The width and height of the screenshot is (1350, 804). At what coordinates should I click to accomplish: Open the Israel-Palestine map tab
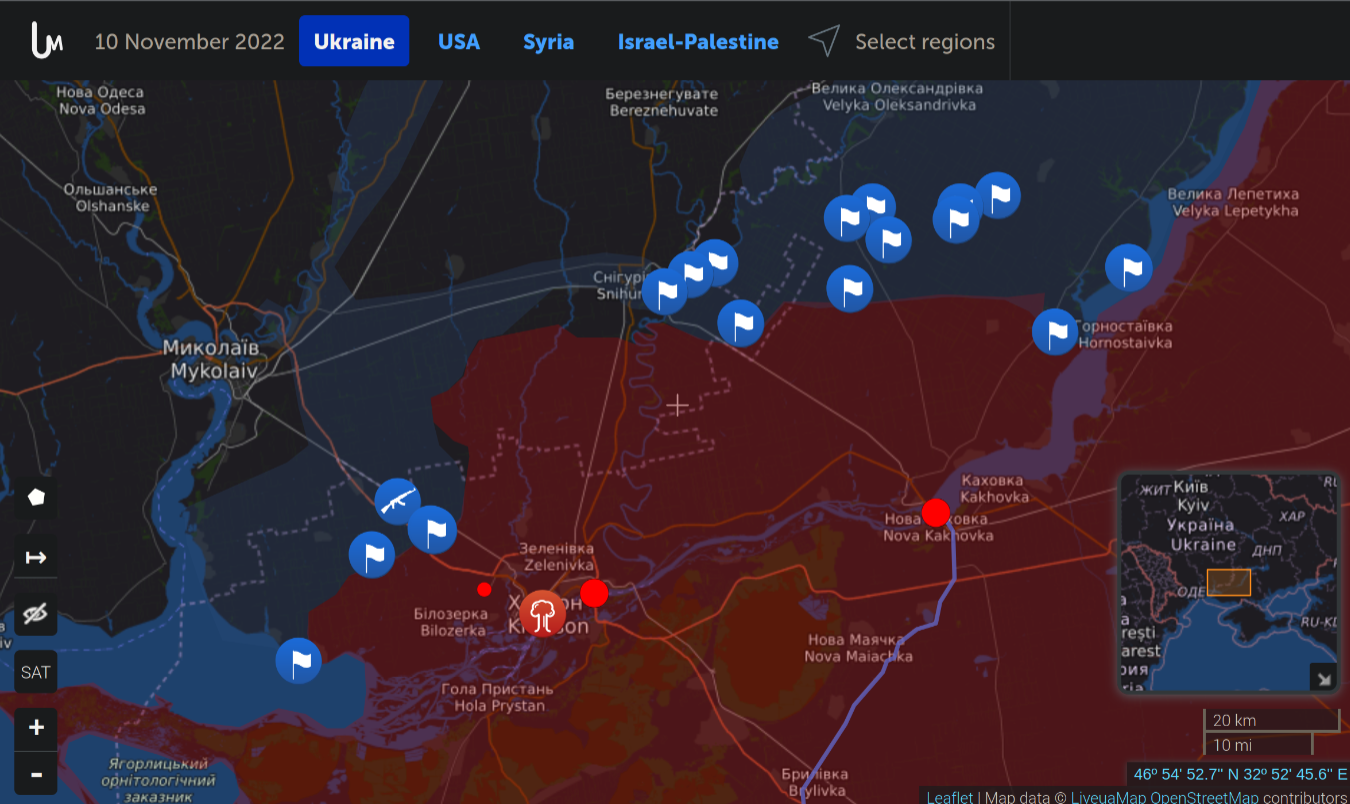(x=698, y=42)
